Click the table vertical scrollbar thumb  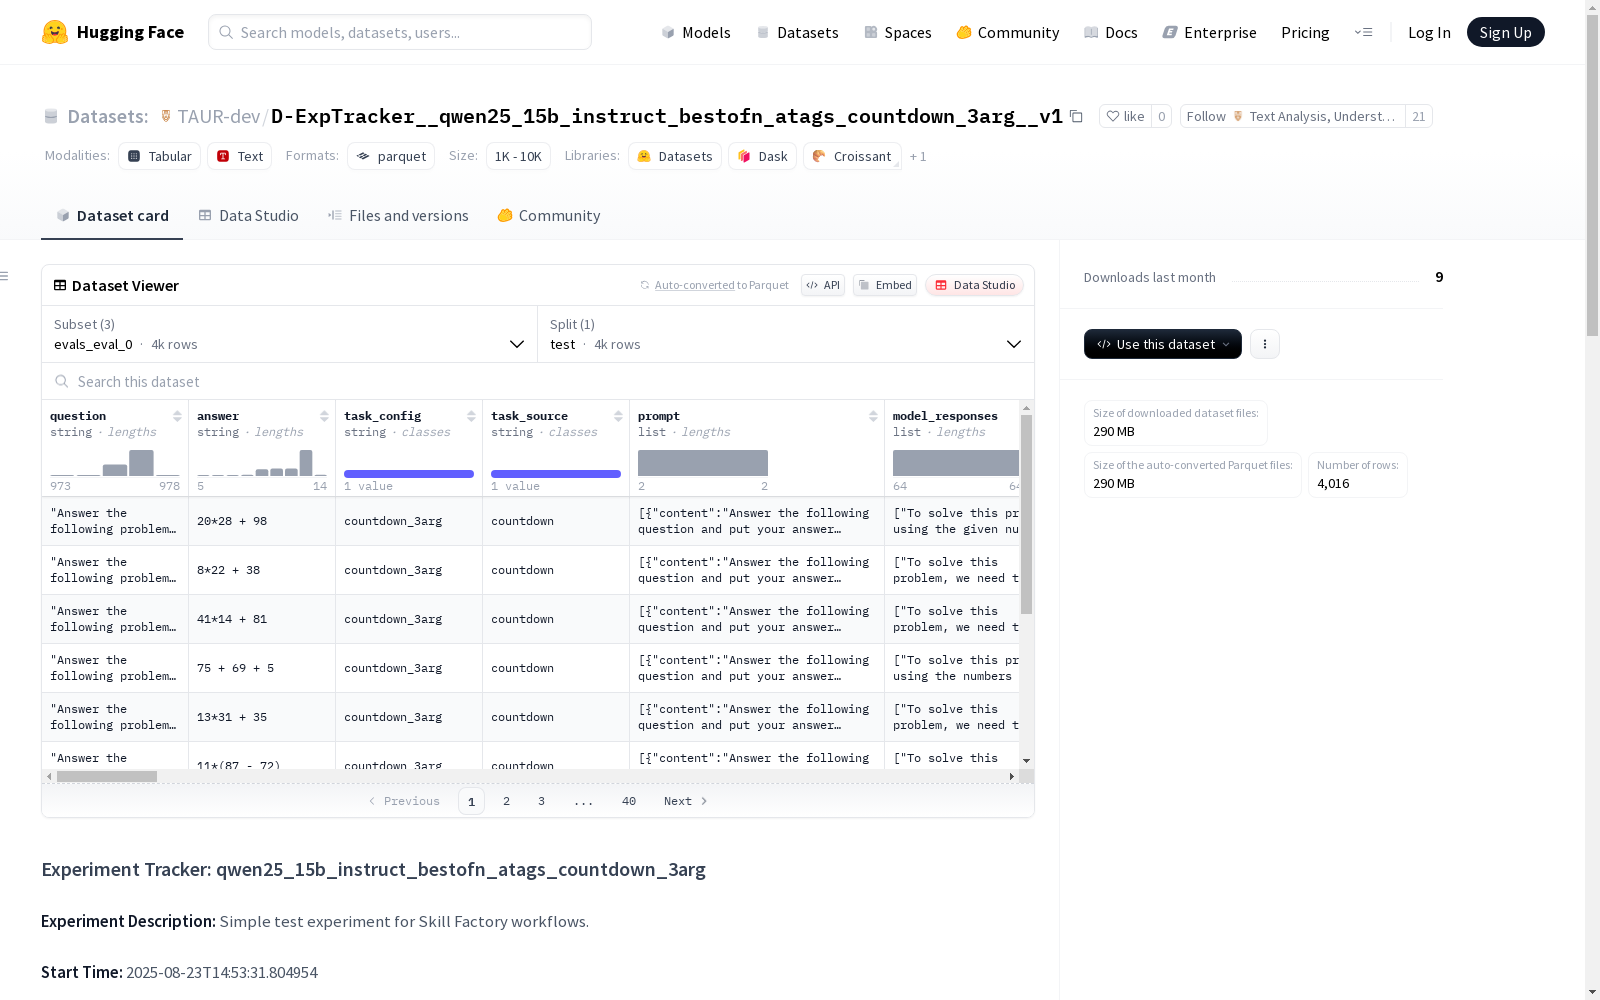tap(1026, 514)
